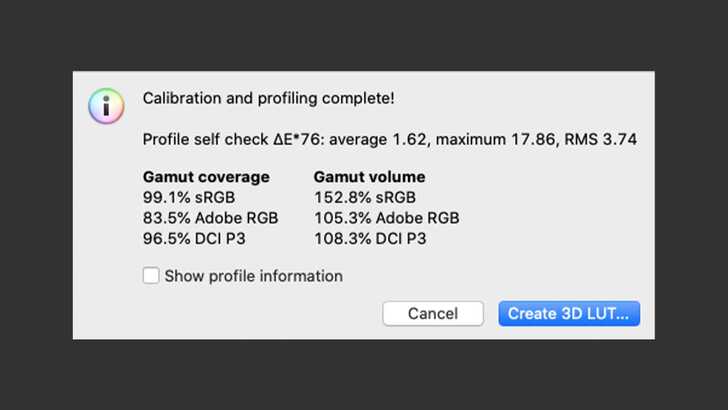
Task: Click the colorful info icon
Action: (x=106, y=105)
